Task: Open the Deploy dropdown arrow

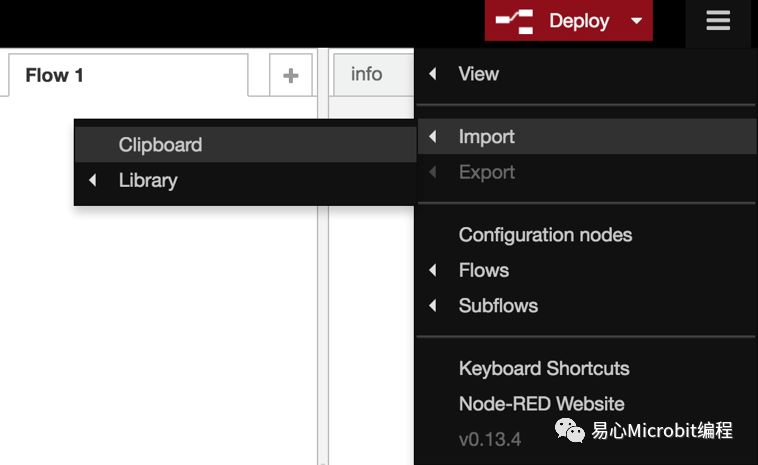Action: (x=637, y=21)
